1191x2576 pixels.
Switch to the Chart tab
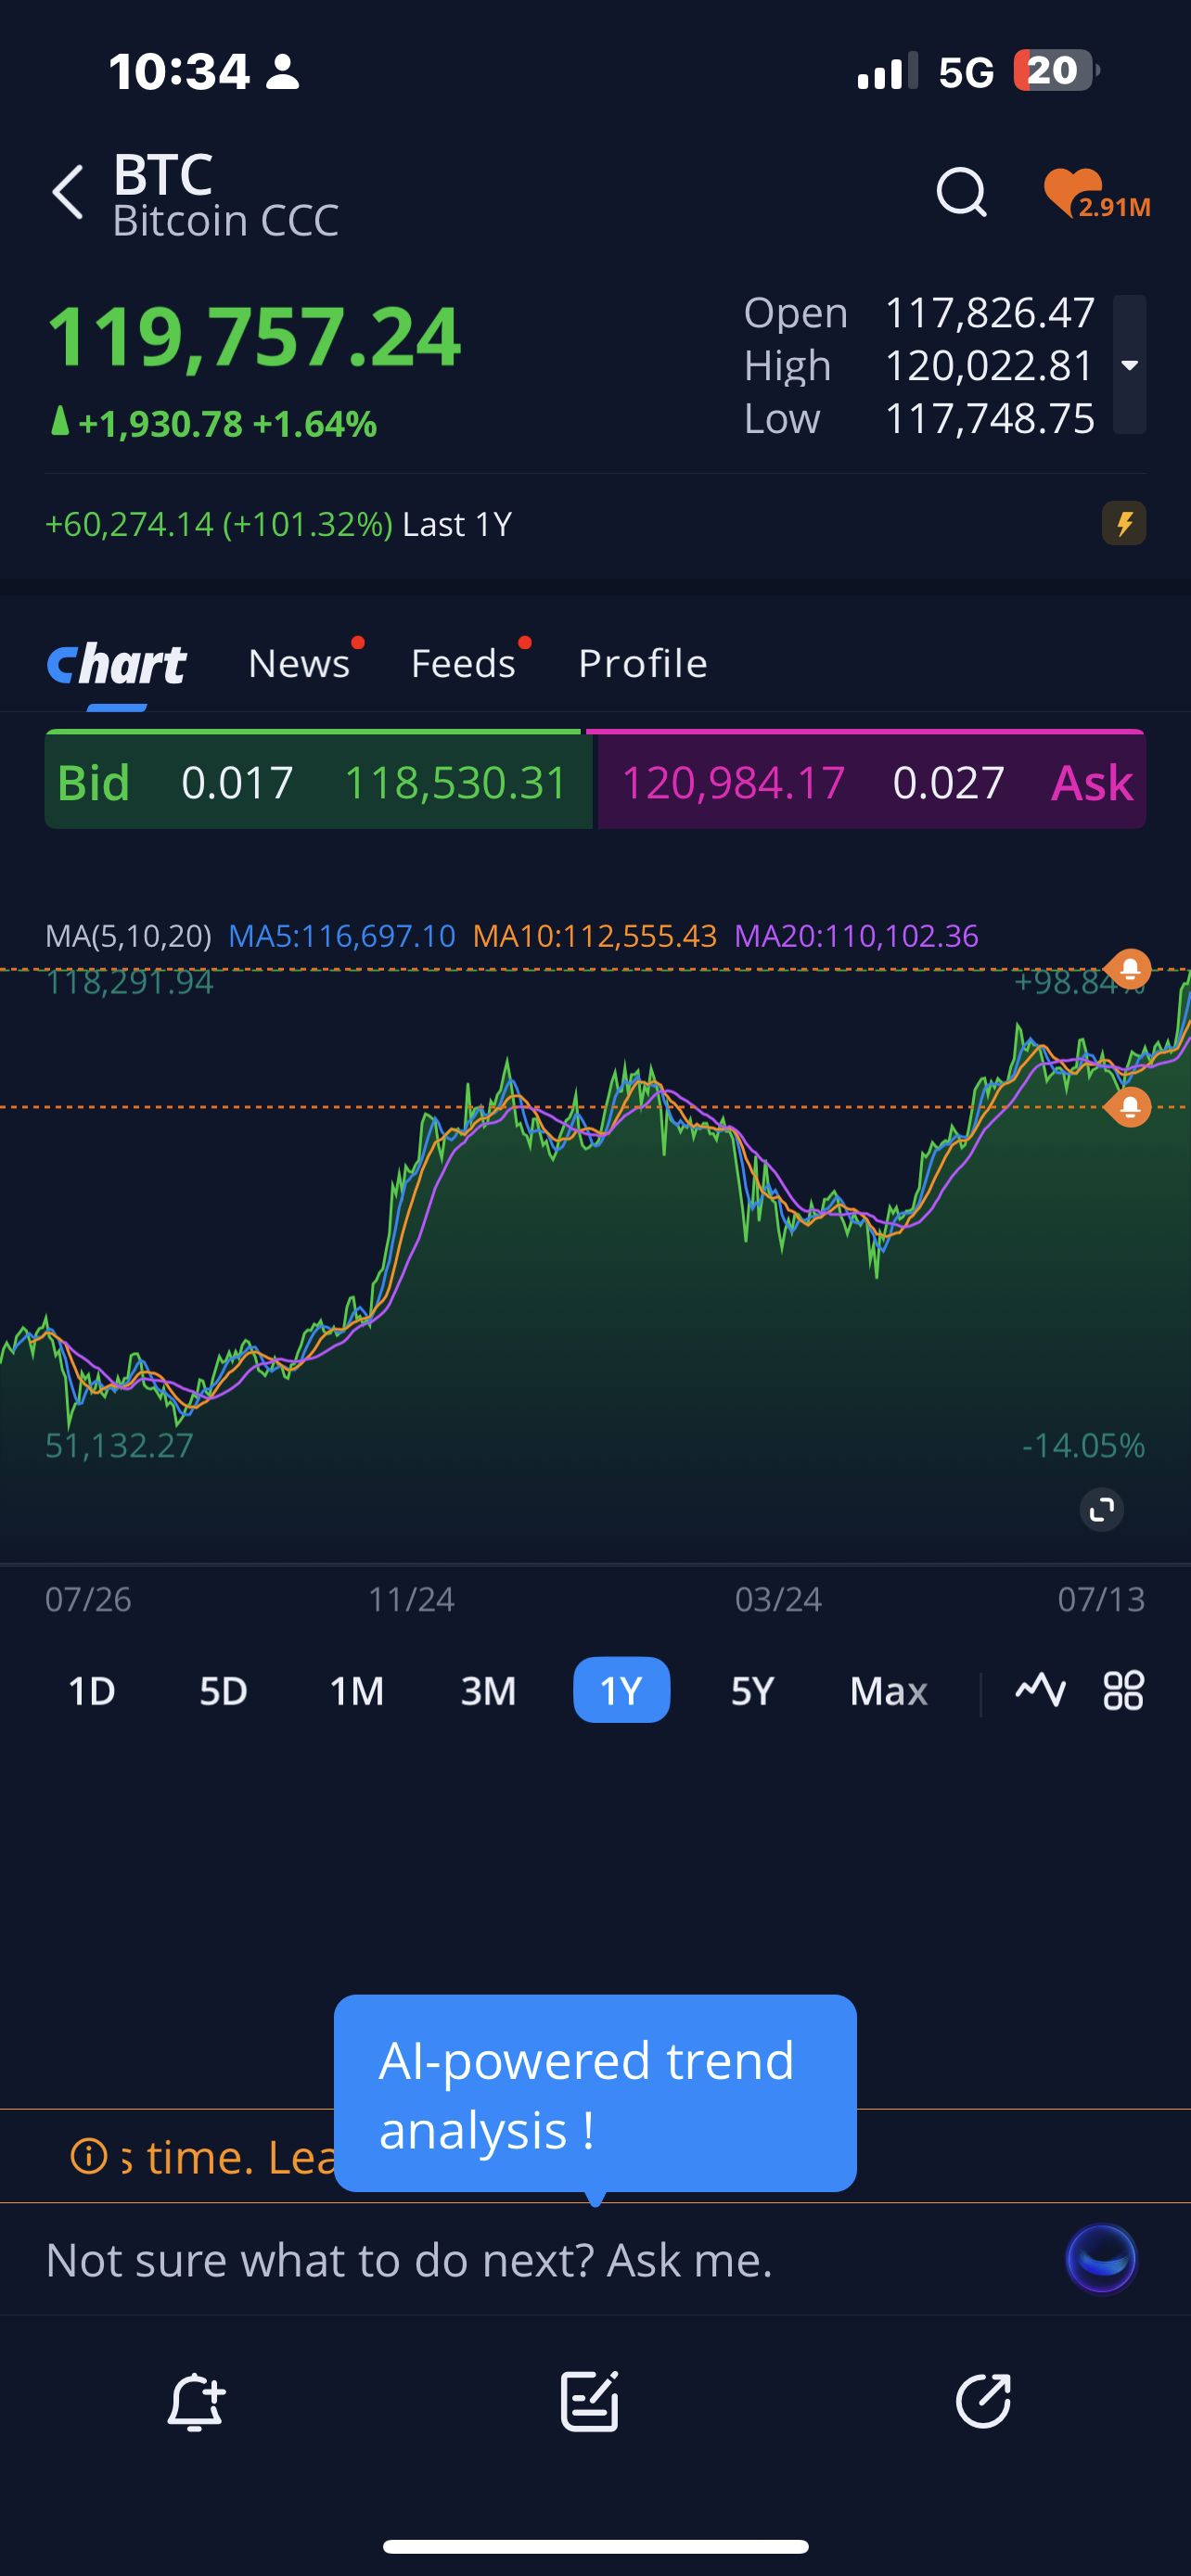[x=117, y=664]
